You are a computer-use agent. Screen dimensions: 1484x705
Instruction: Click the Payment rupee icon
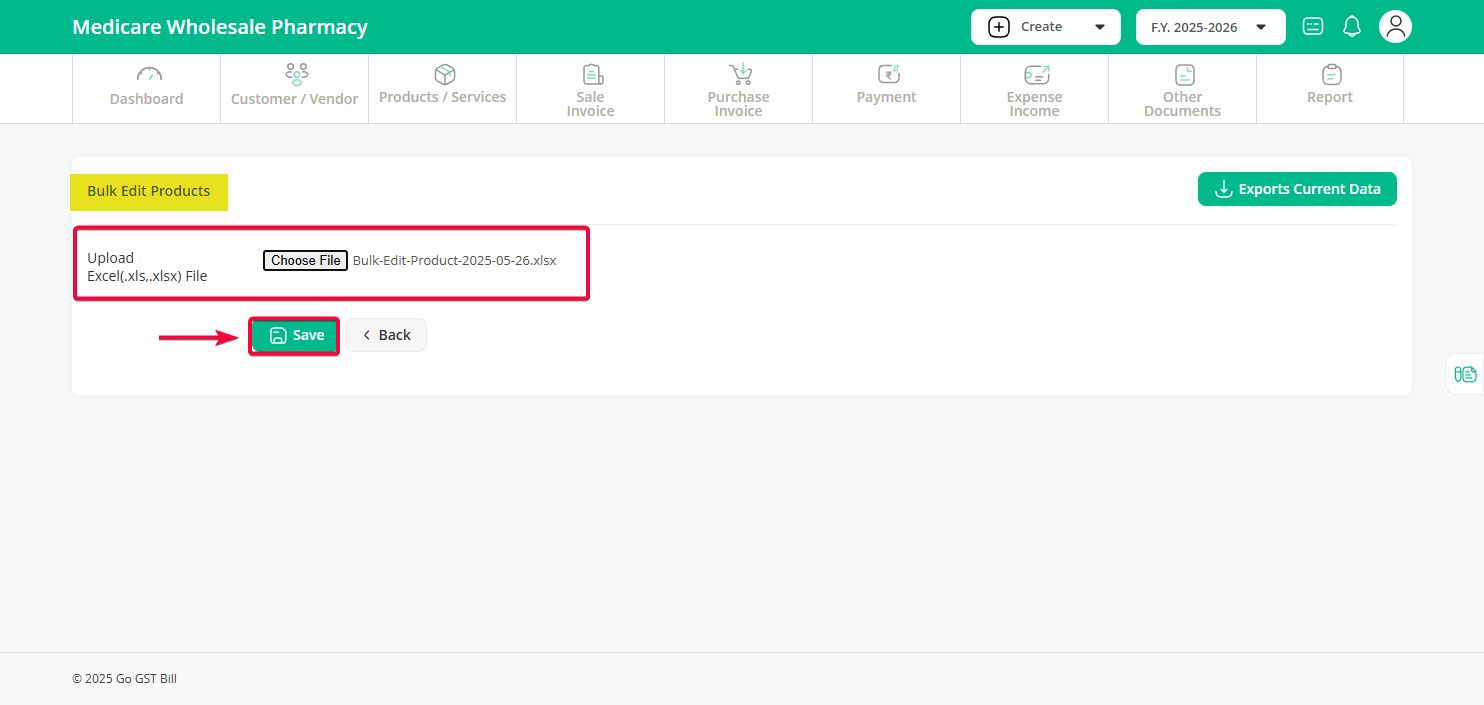[x=888, y=74]
